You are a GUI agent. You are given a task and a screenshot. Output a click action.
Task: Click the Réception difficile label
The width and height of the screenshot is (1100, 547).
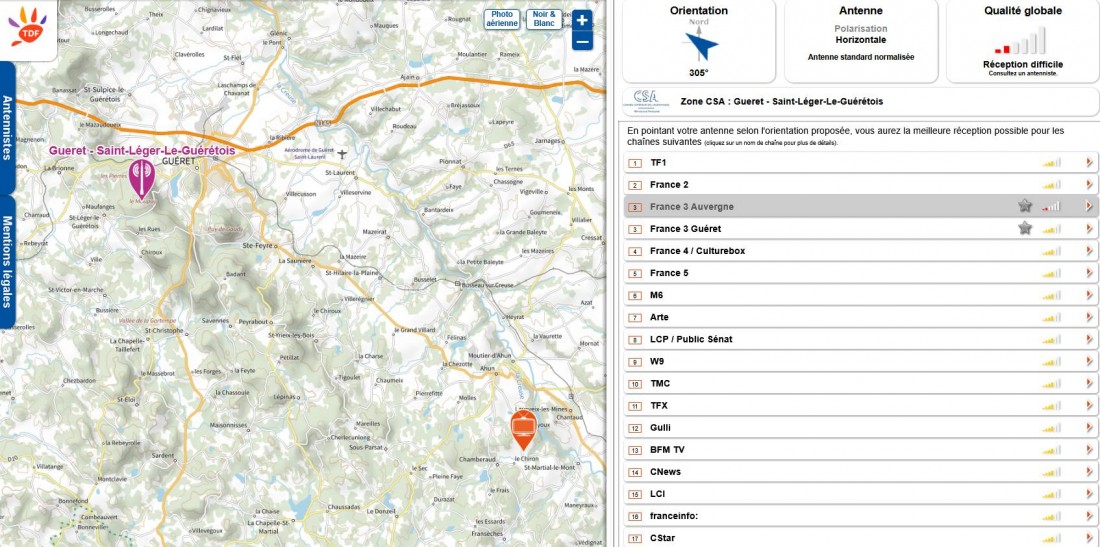1023,65
